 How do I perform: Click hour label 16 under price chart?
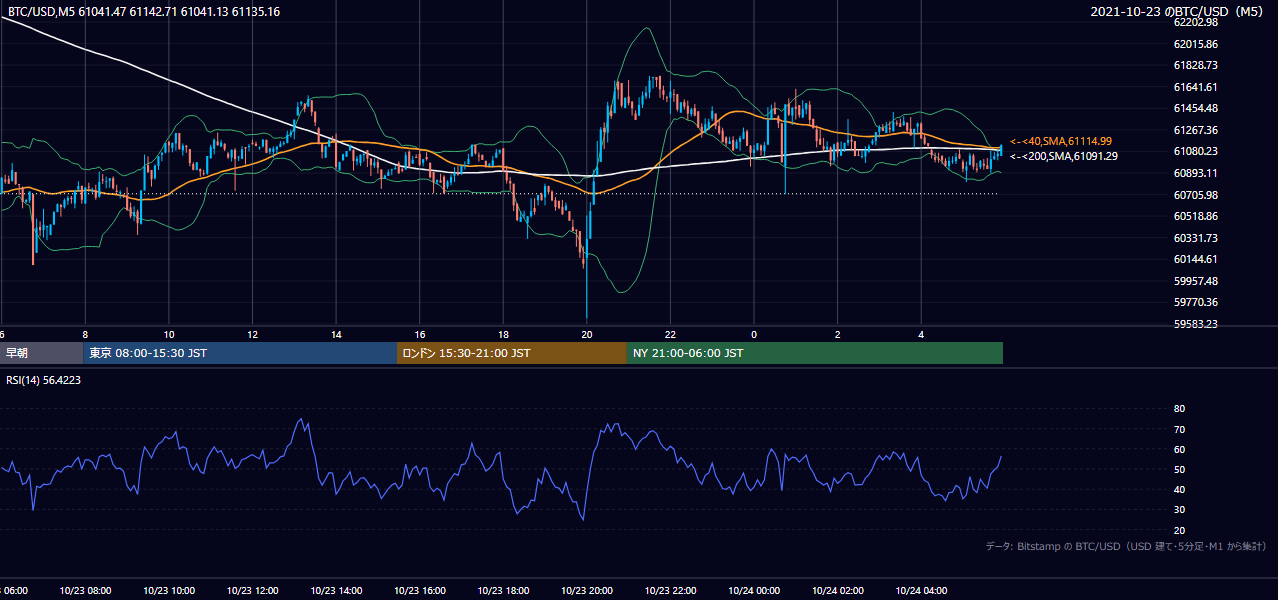pos(420,335)
